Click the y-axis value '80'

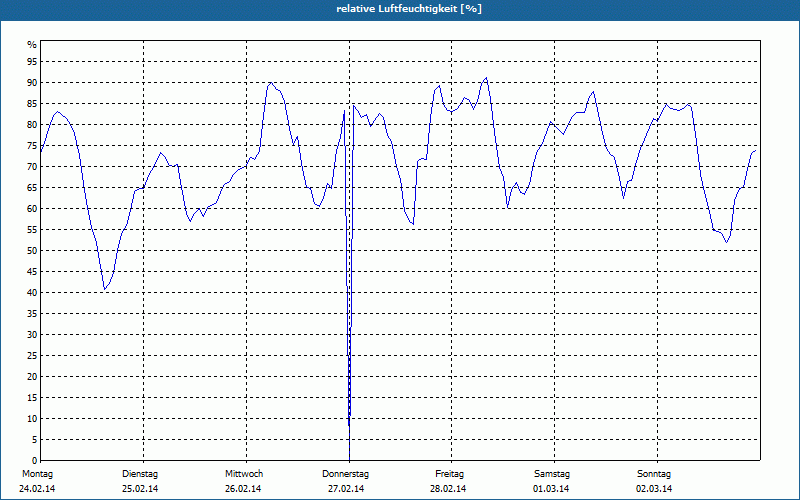(x=32, y=124)
